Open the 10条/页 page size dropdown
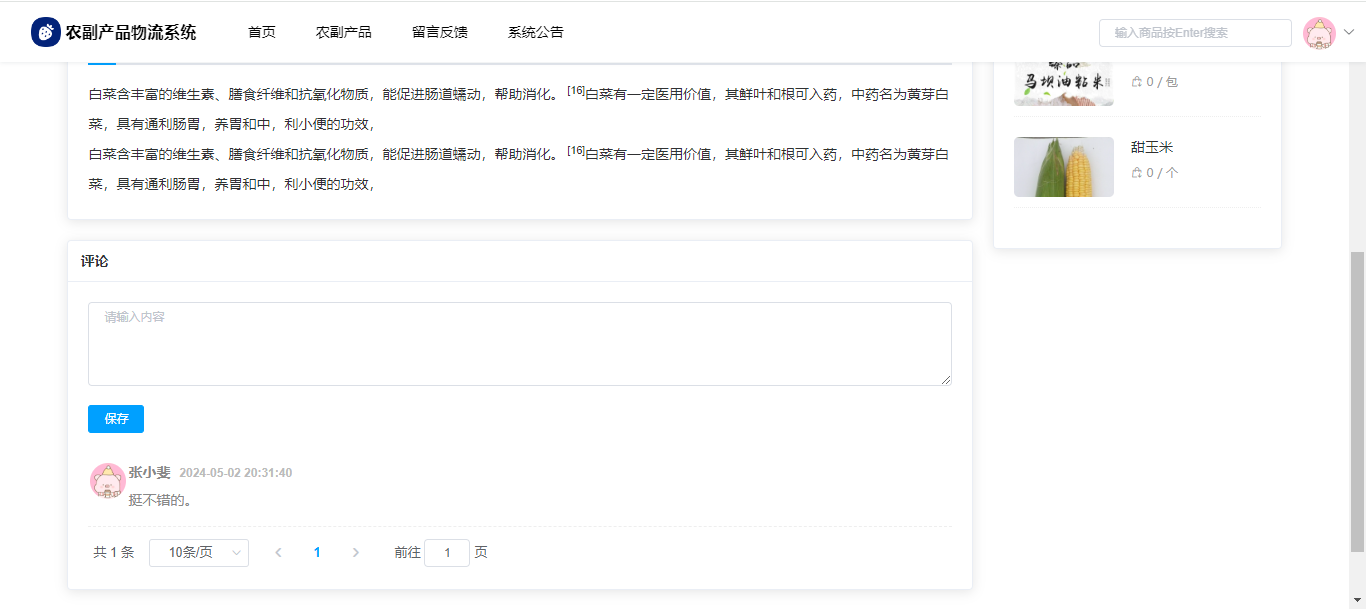Image resolution: width=1366 pixels, height=609 pixels. 199,553
